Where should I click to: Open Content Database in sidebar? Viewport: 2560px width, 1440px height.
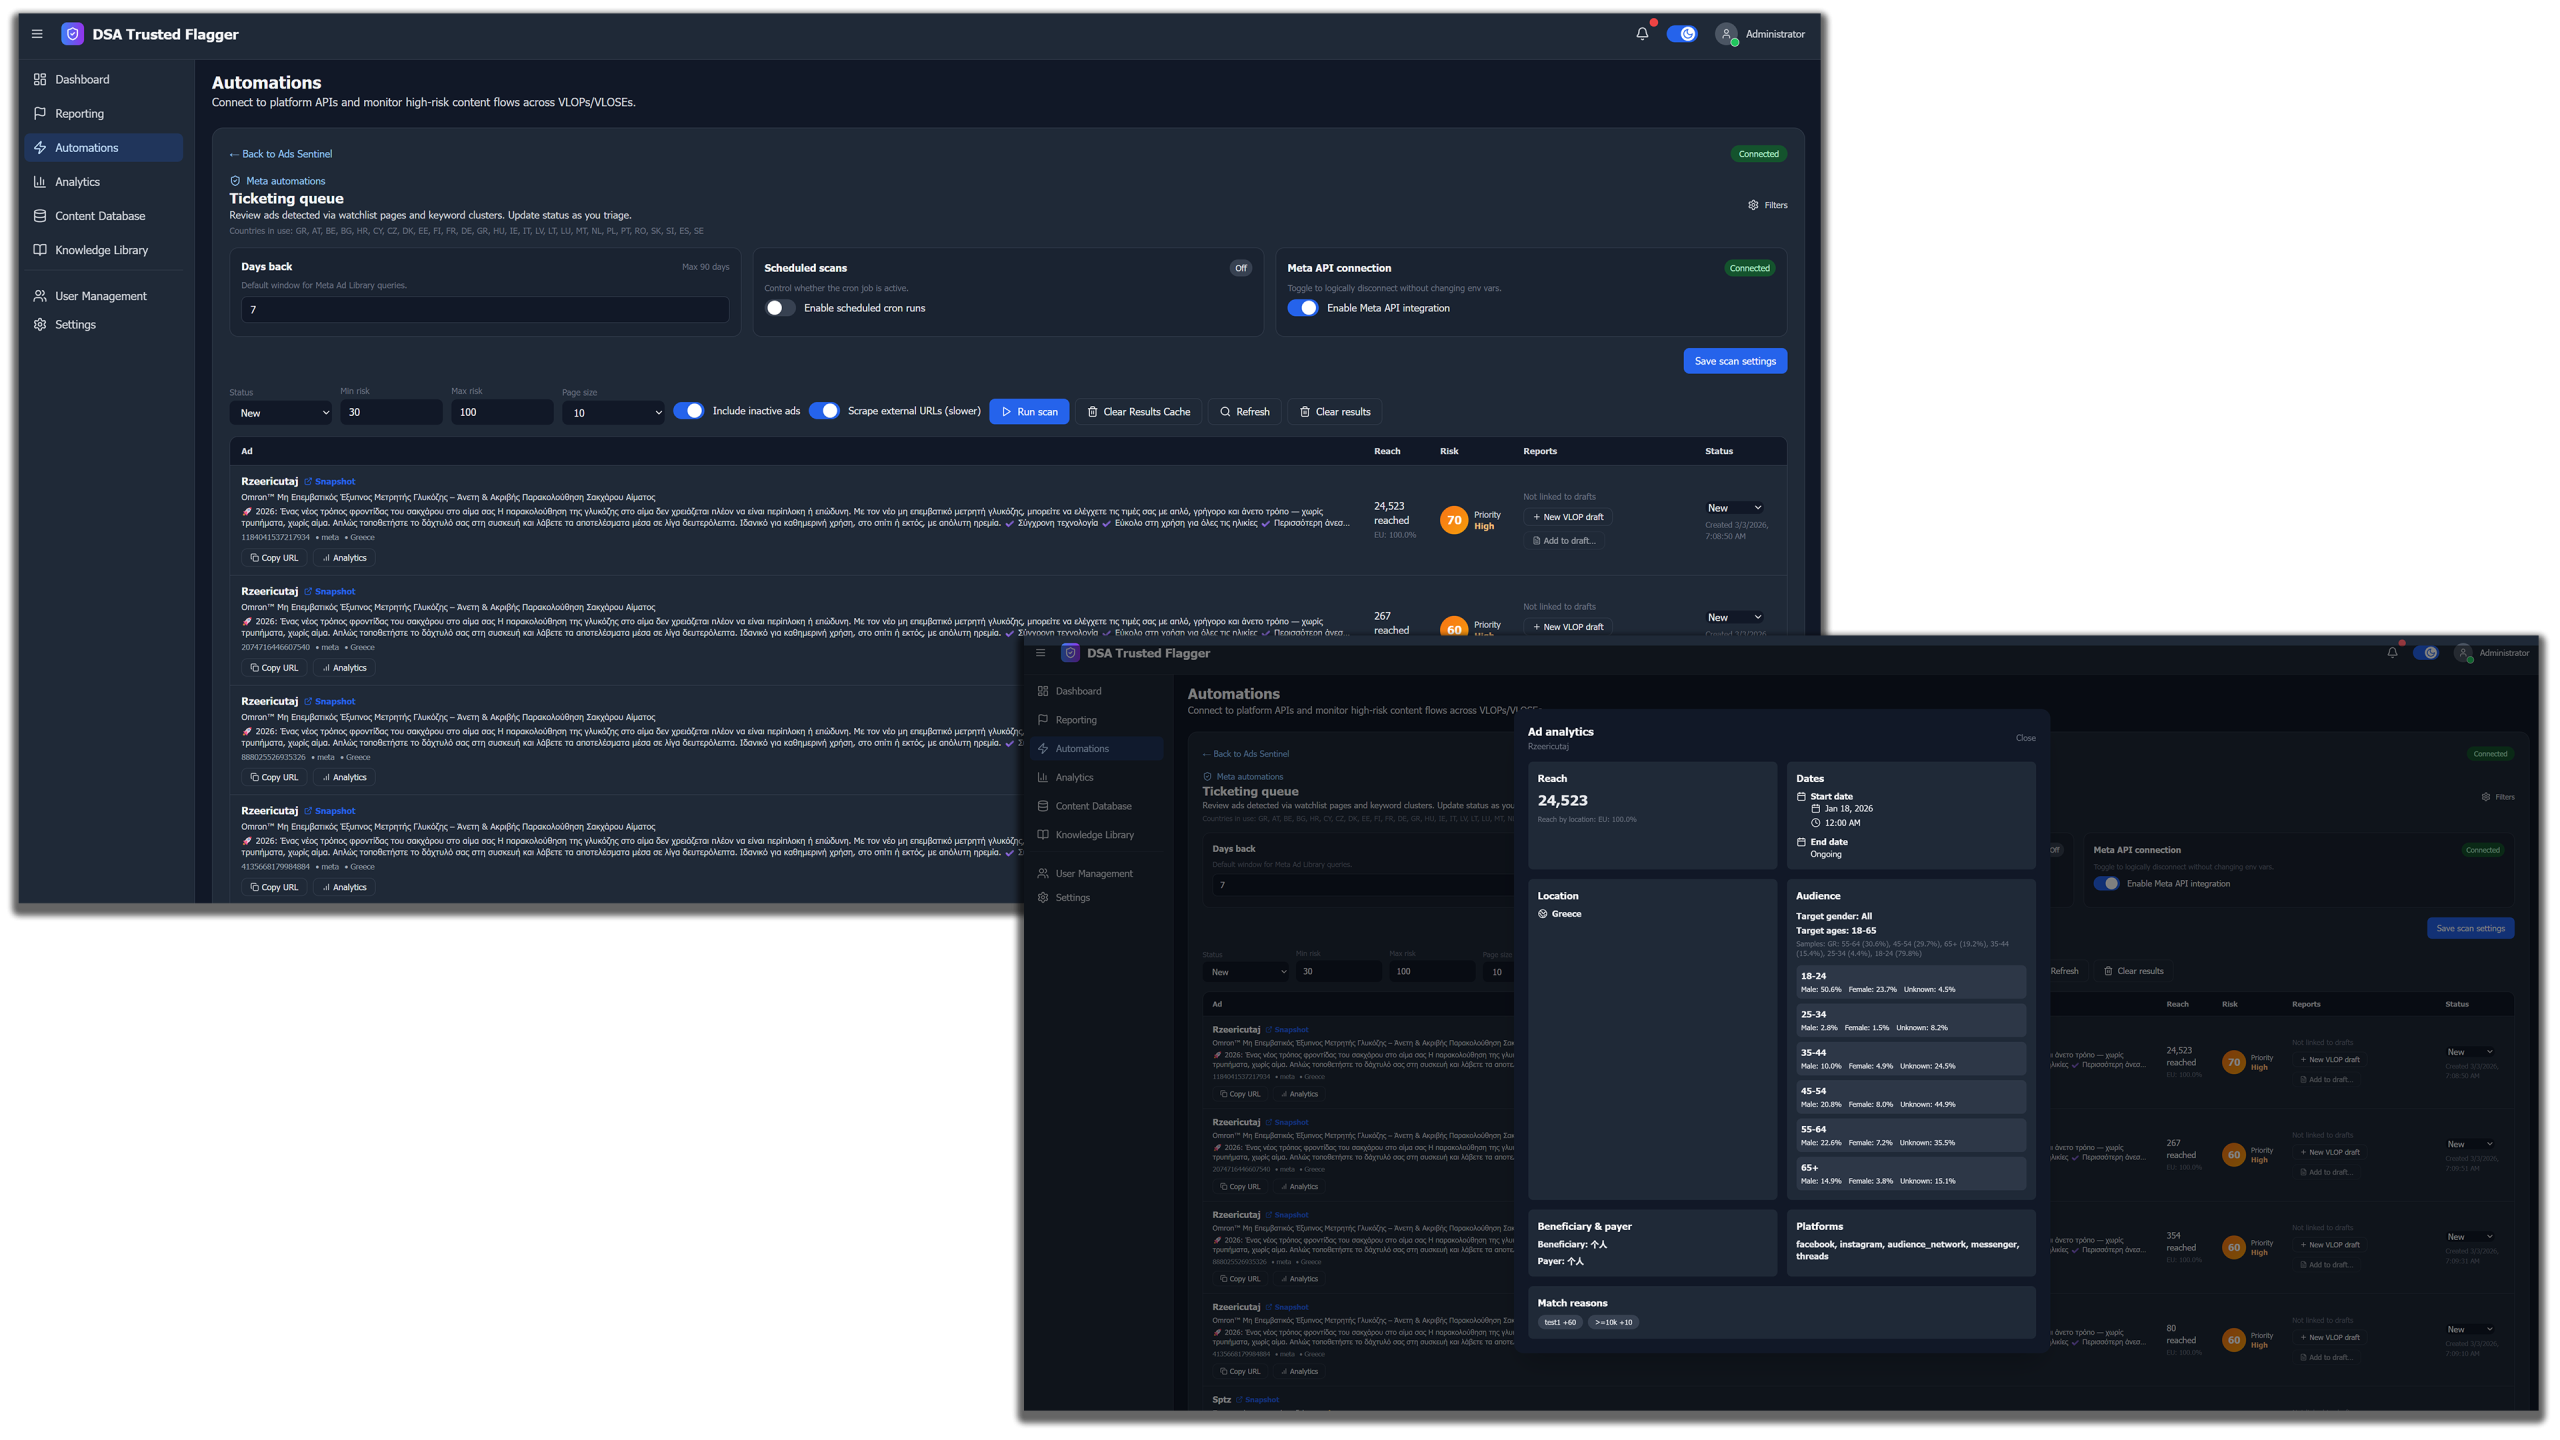coord(100,216)
